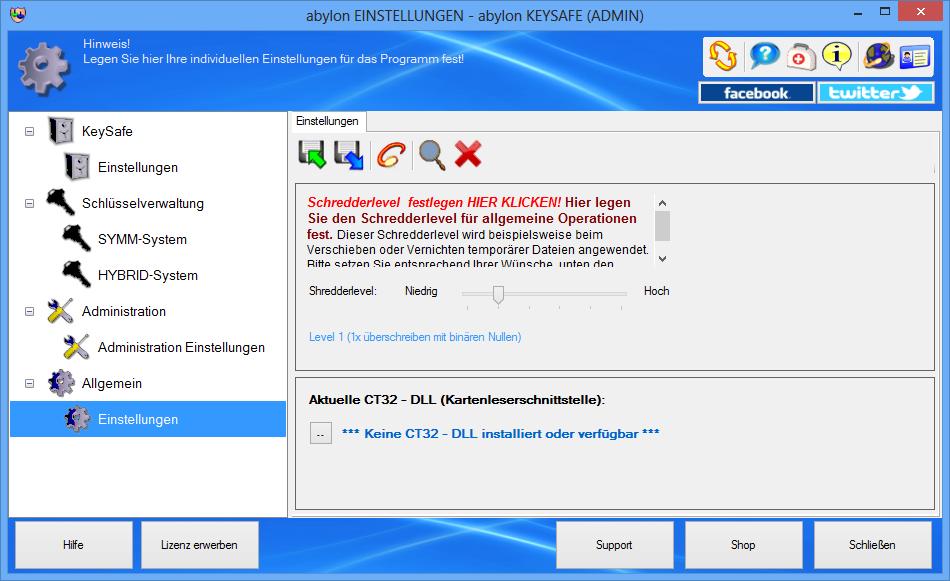
Task: Click the first-aid kit support icon
Action: coord(801,56)
